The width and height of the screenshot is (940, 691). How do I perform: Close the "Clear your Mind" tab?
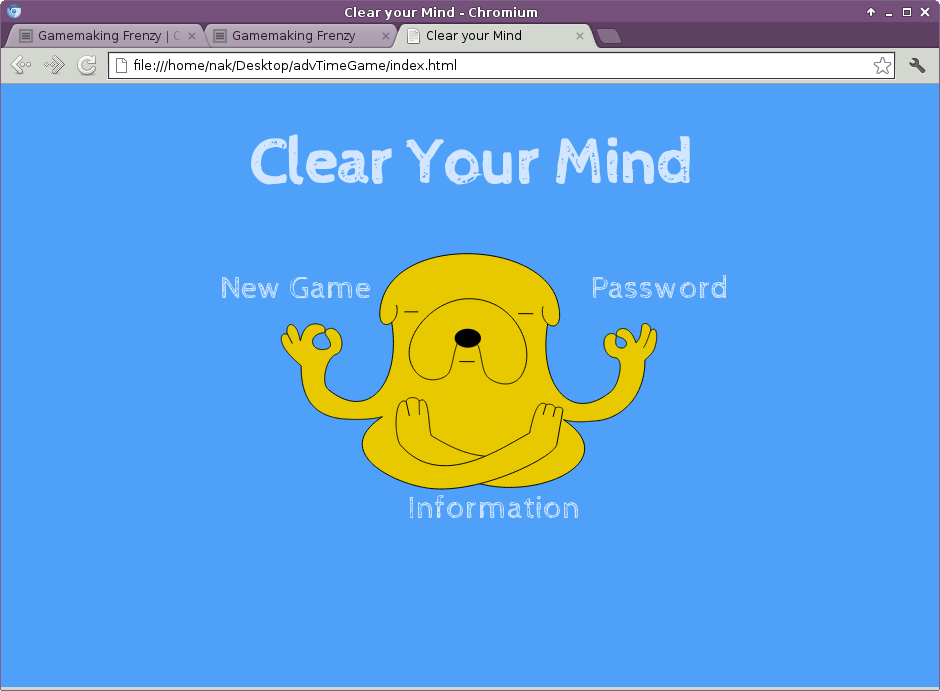pyautogui.click(x=580, y=36)
